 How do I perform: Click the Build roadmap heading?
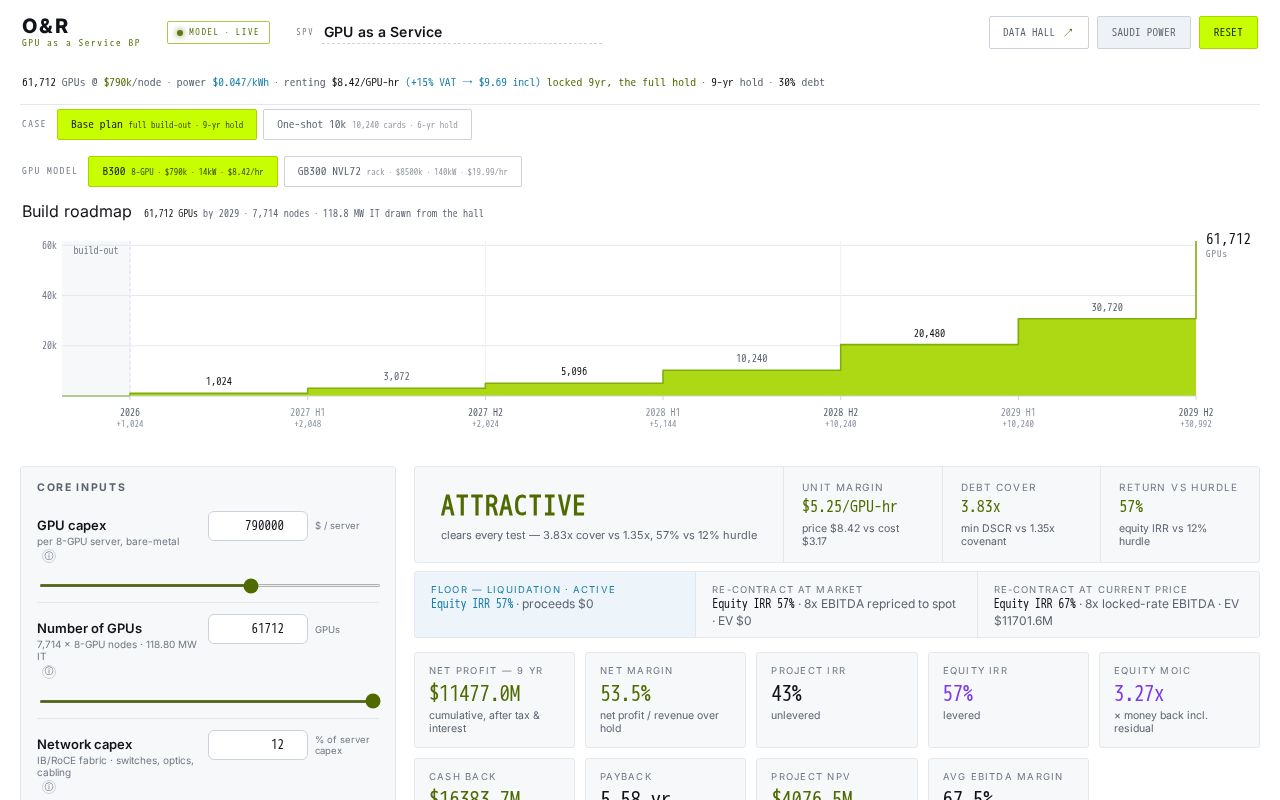(77, 212)
